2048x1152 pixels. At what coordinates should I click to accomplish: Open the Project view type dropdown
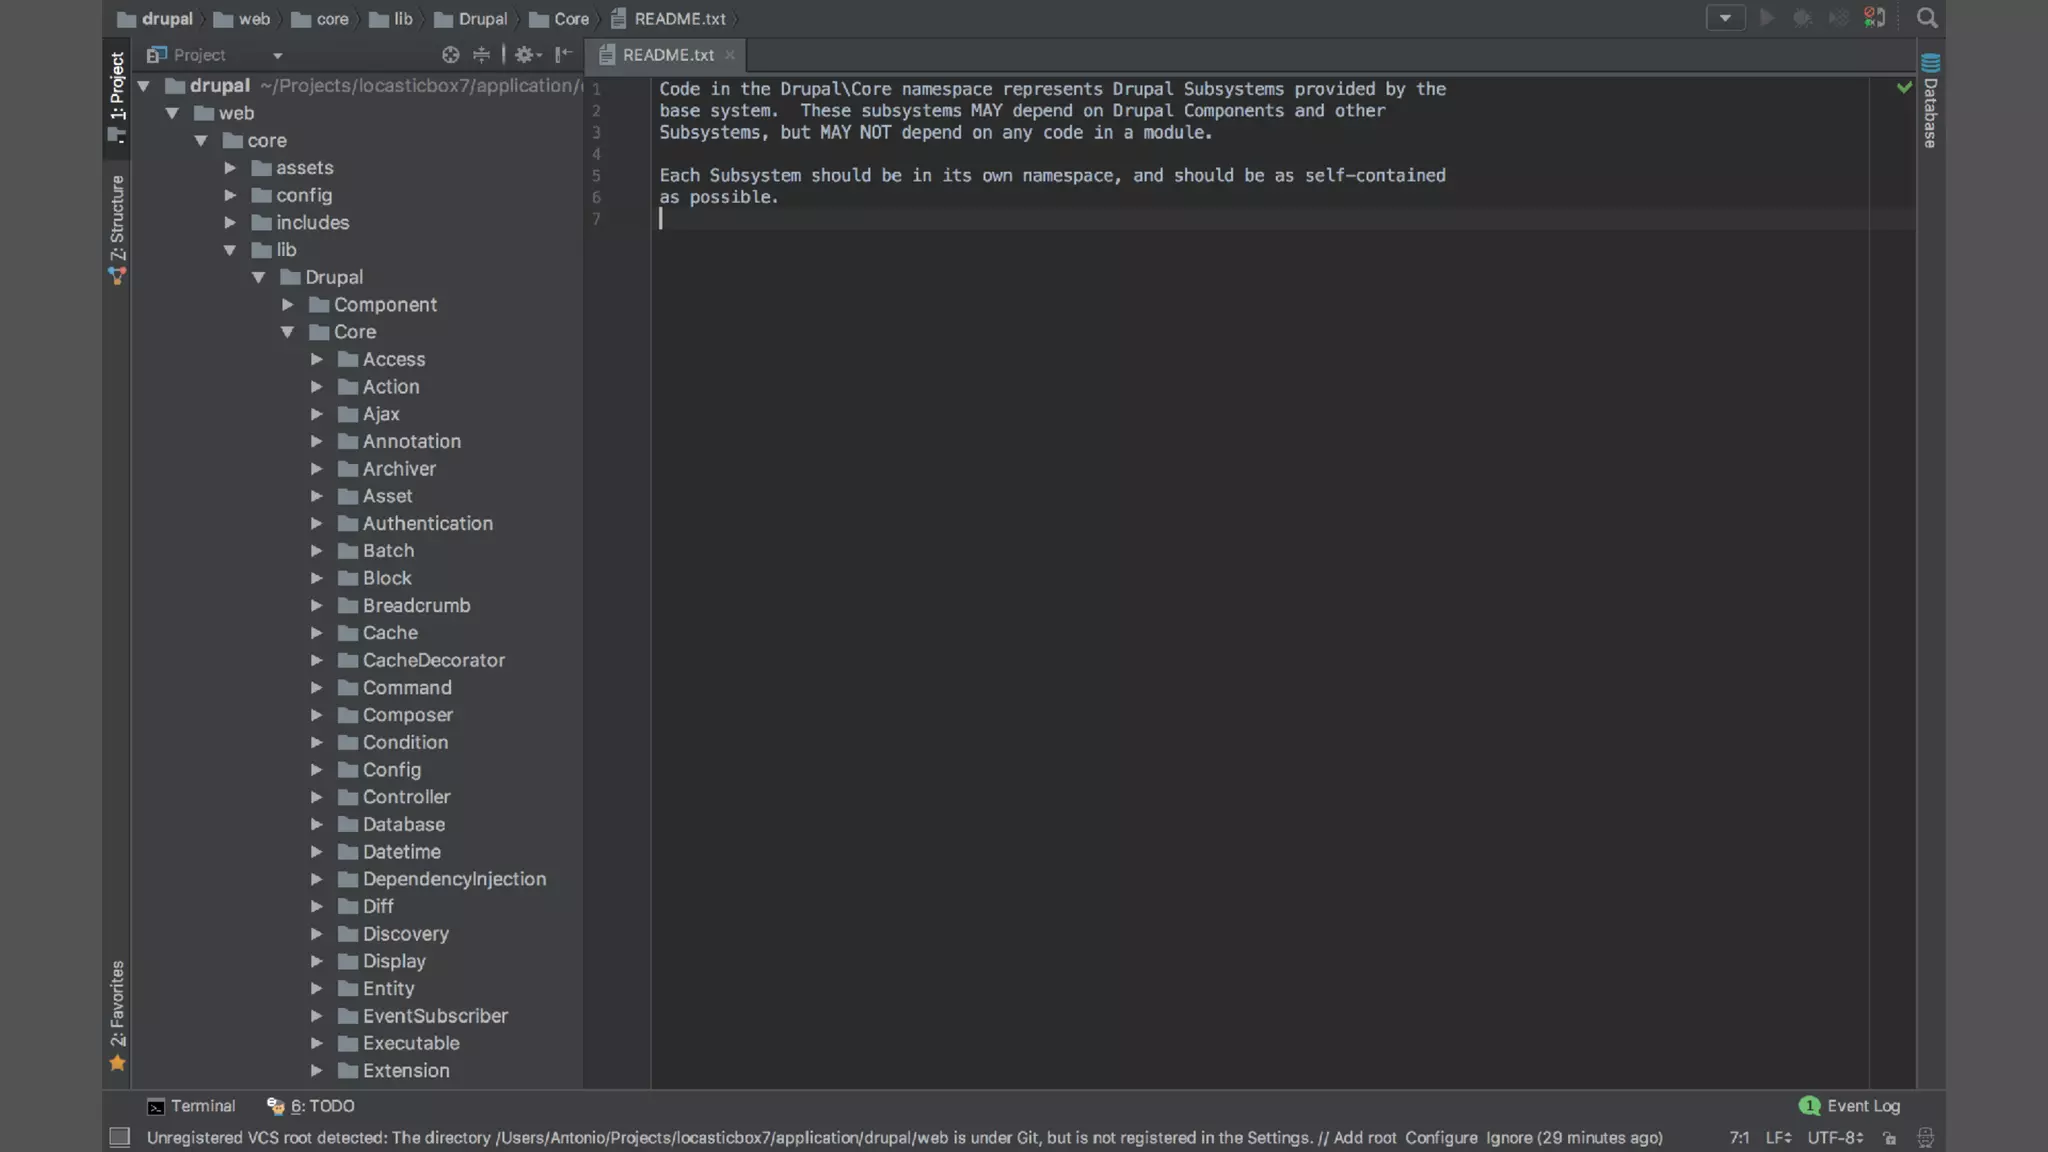pyautogui.click(x=278, y=56)
